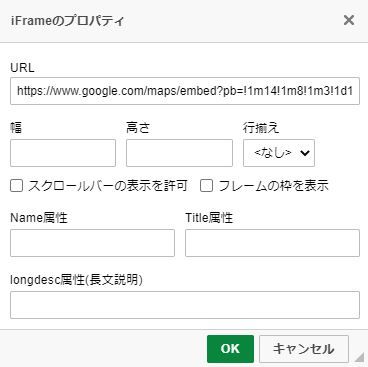Click into the 高さ height field
The width and height of the screenshot is (368, 367).
coord(179,153)
